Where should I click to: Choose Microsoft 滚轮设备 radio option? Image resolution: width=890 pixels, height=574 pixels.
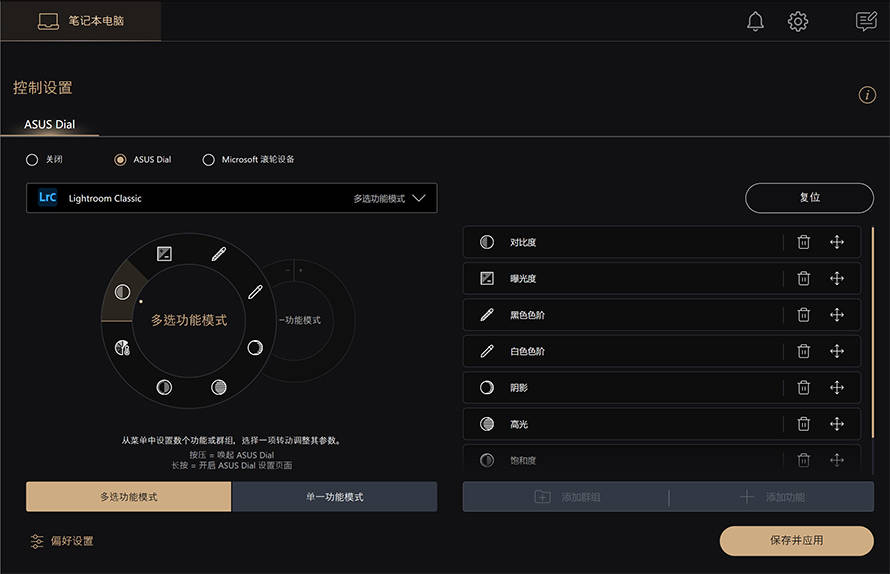(x=209, y=159)
